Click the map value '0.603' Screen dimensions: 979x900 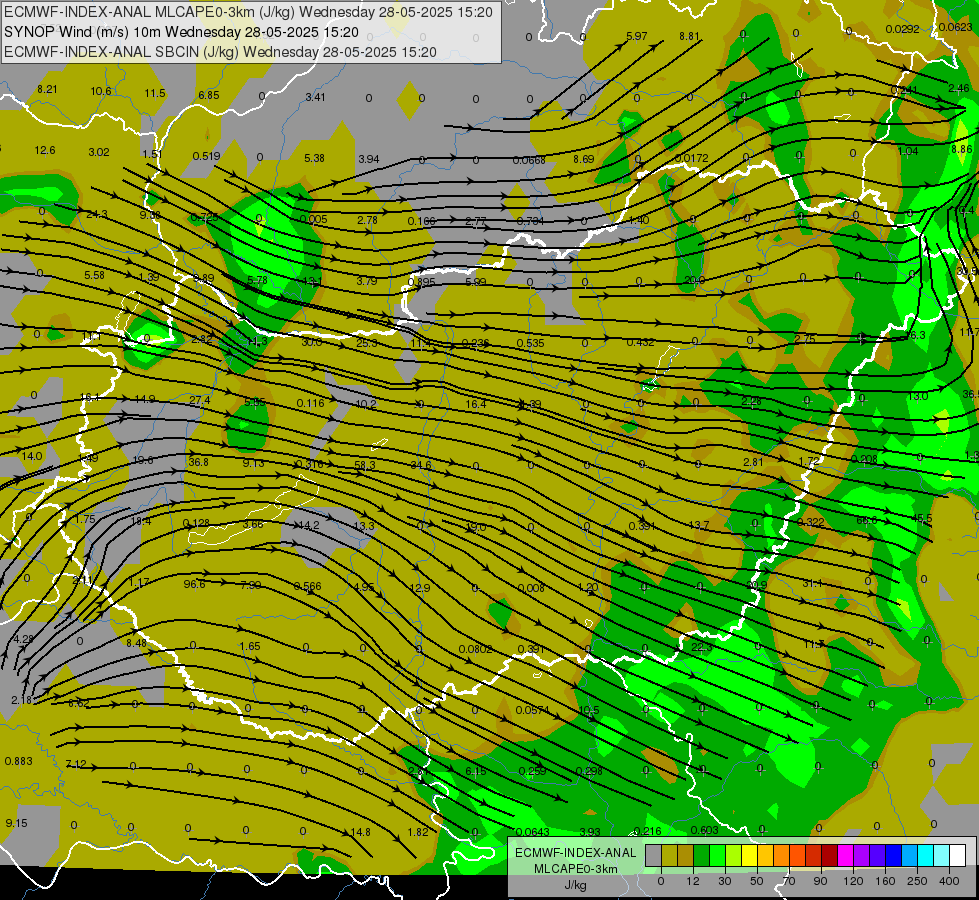point(704,829)
